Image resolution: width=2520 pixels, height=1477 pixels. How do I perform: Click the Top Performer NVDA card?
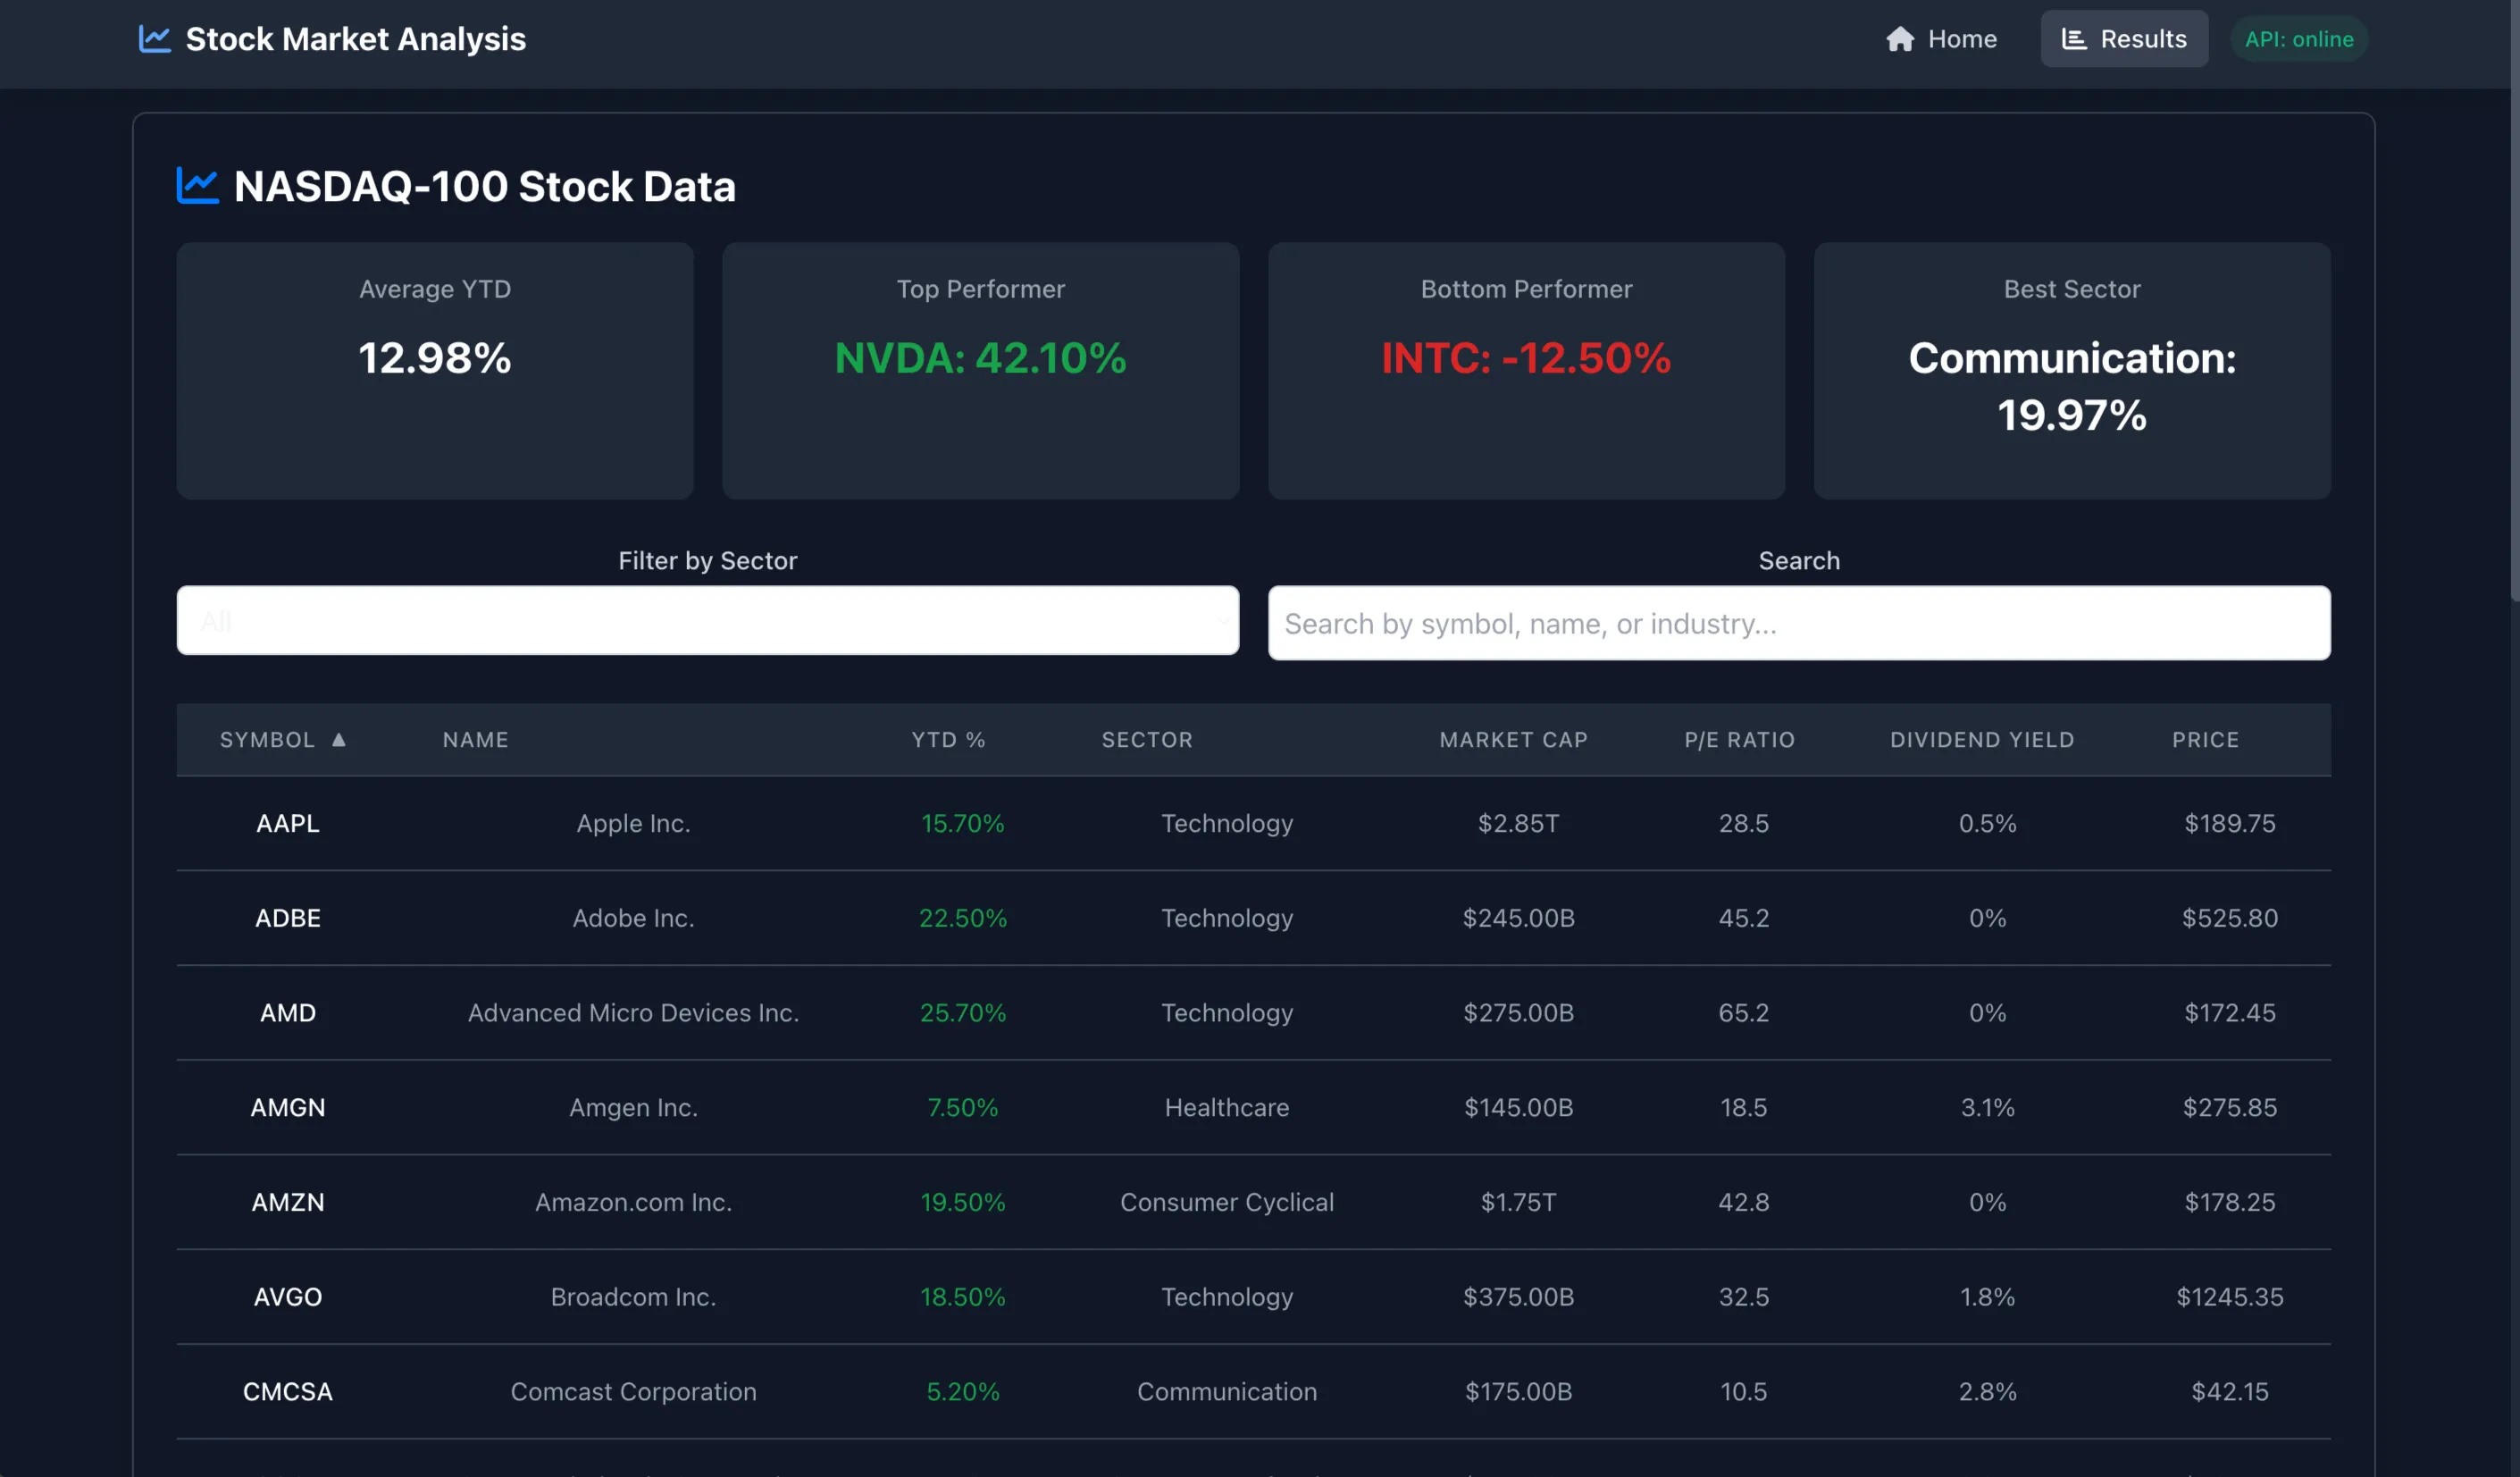980,370
